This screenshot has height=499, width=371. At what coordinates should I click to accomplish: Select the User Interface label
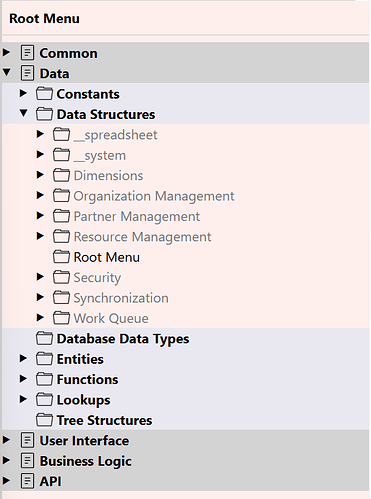[84, 441]
